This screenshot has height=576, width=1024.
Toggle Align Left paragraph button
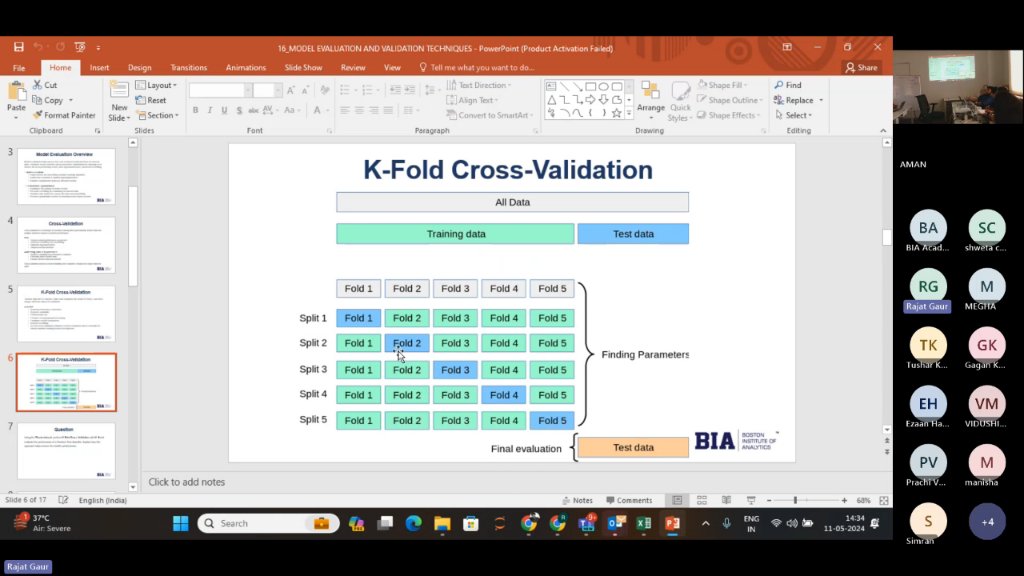345,110
